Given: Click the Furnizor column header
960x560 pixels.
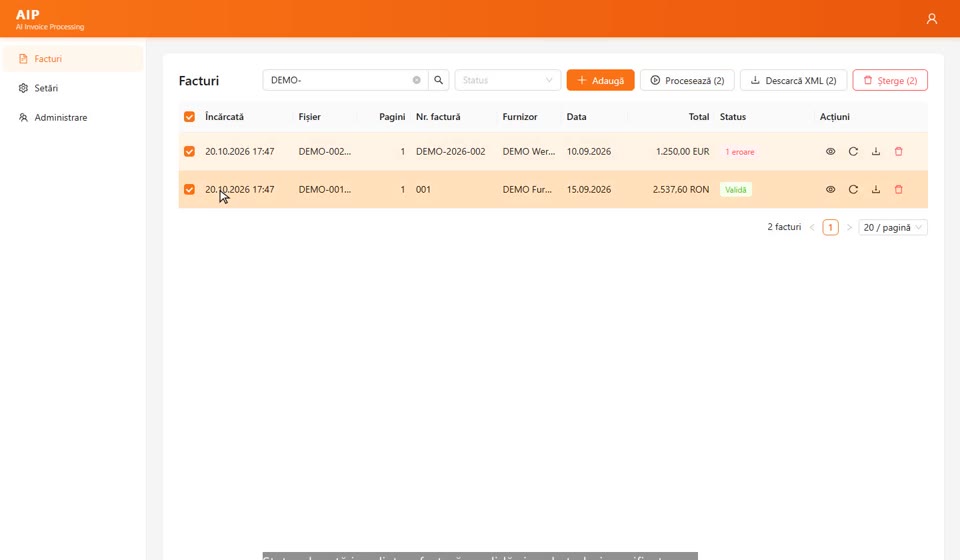Looking at the screenshot, I should click(520, 117).
